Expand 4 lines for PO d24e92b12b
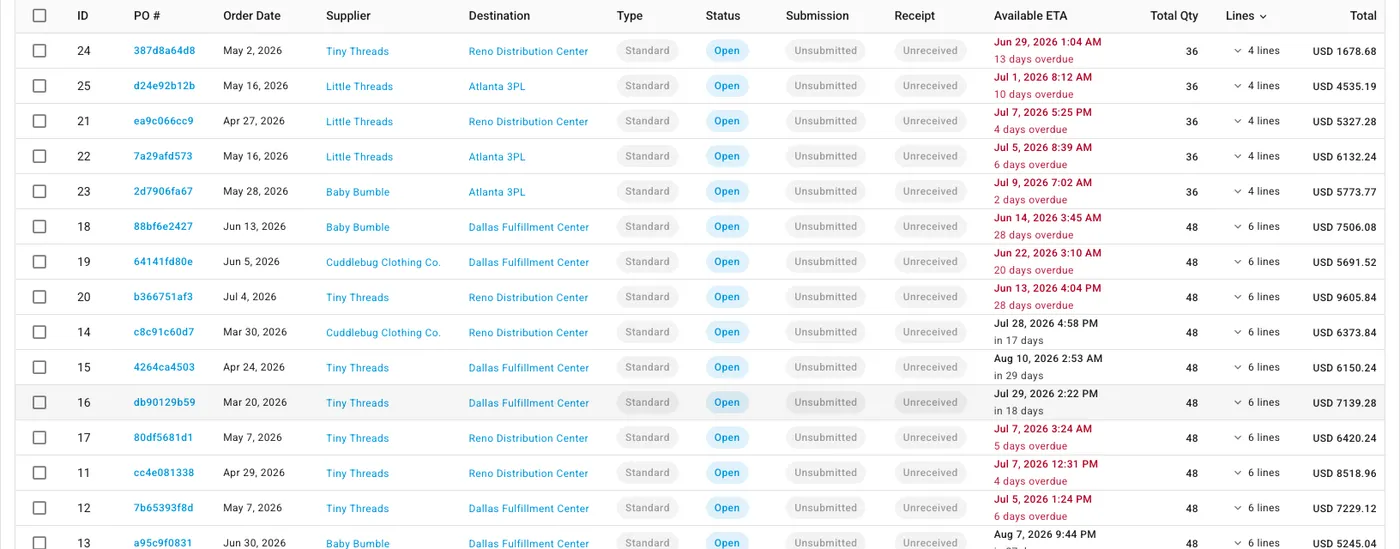The image size is (1400, 549). [x=1256, y=86]
